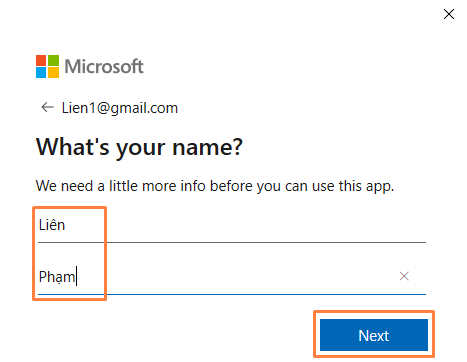
Task: Go back using the left arrow icon
Action: pyautogui.click(x=47, y=107)
